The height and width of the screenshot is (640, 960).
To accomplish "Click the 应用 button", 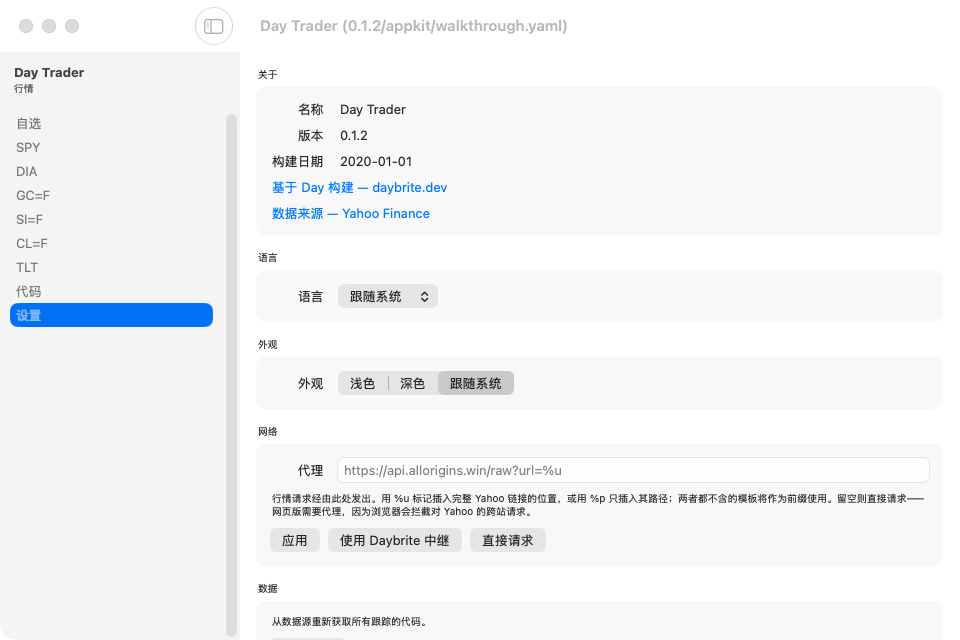I will [x=294, y=540].
